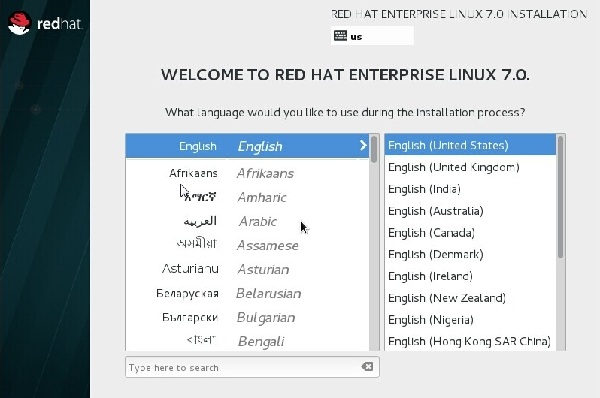The image size is (600, 398).
Task: Select Amharic in the language list
Action: pyautogui.click(x=247, y=197)
